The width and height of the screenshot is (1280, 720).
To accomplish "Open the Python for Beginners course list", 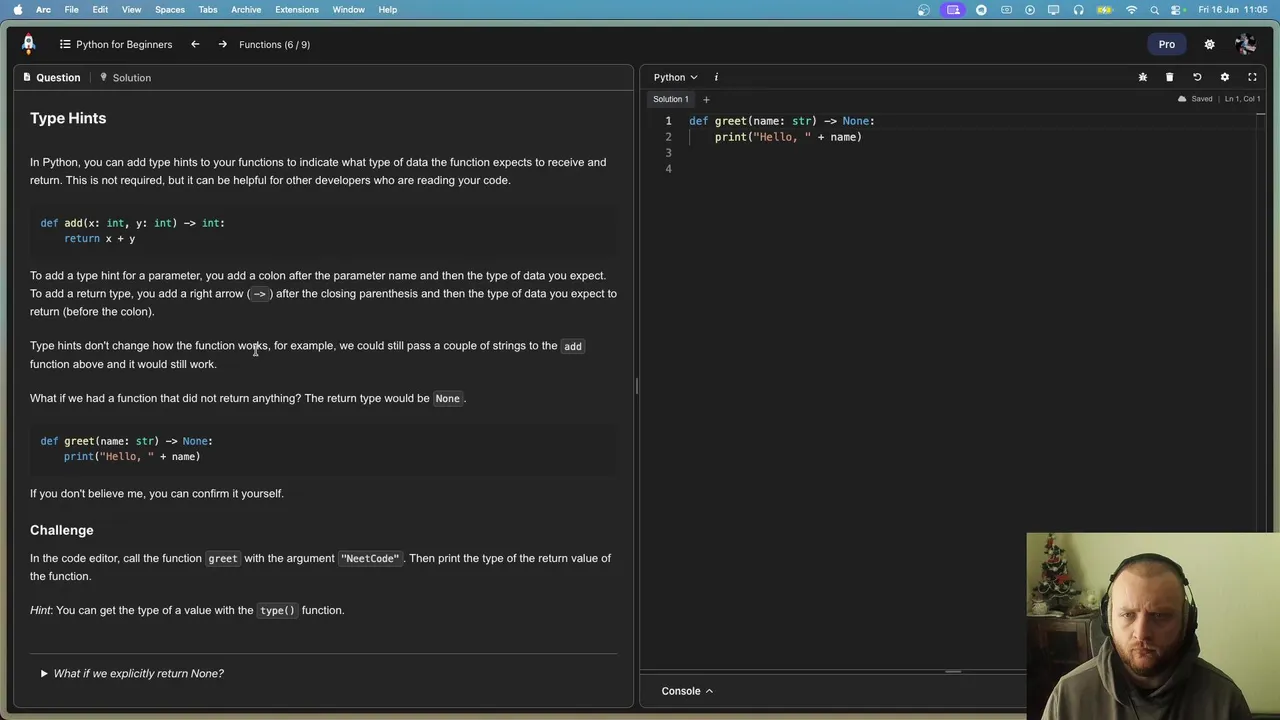I will point(116,44).
